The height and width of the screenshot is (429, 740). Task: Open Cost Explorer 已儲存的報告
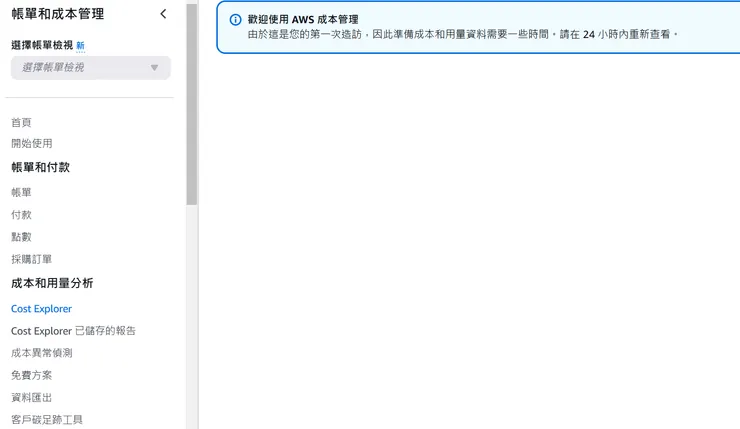tap(73, 331)
